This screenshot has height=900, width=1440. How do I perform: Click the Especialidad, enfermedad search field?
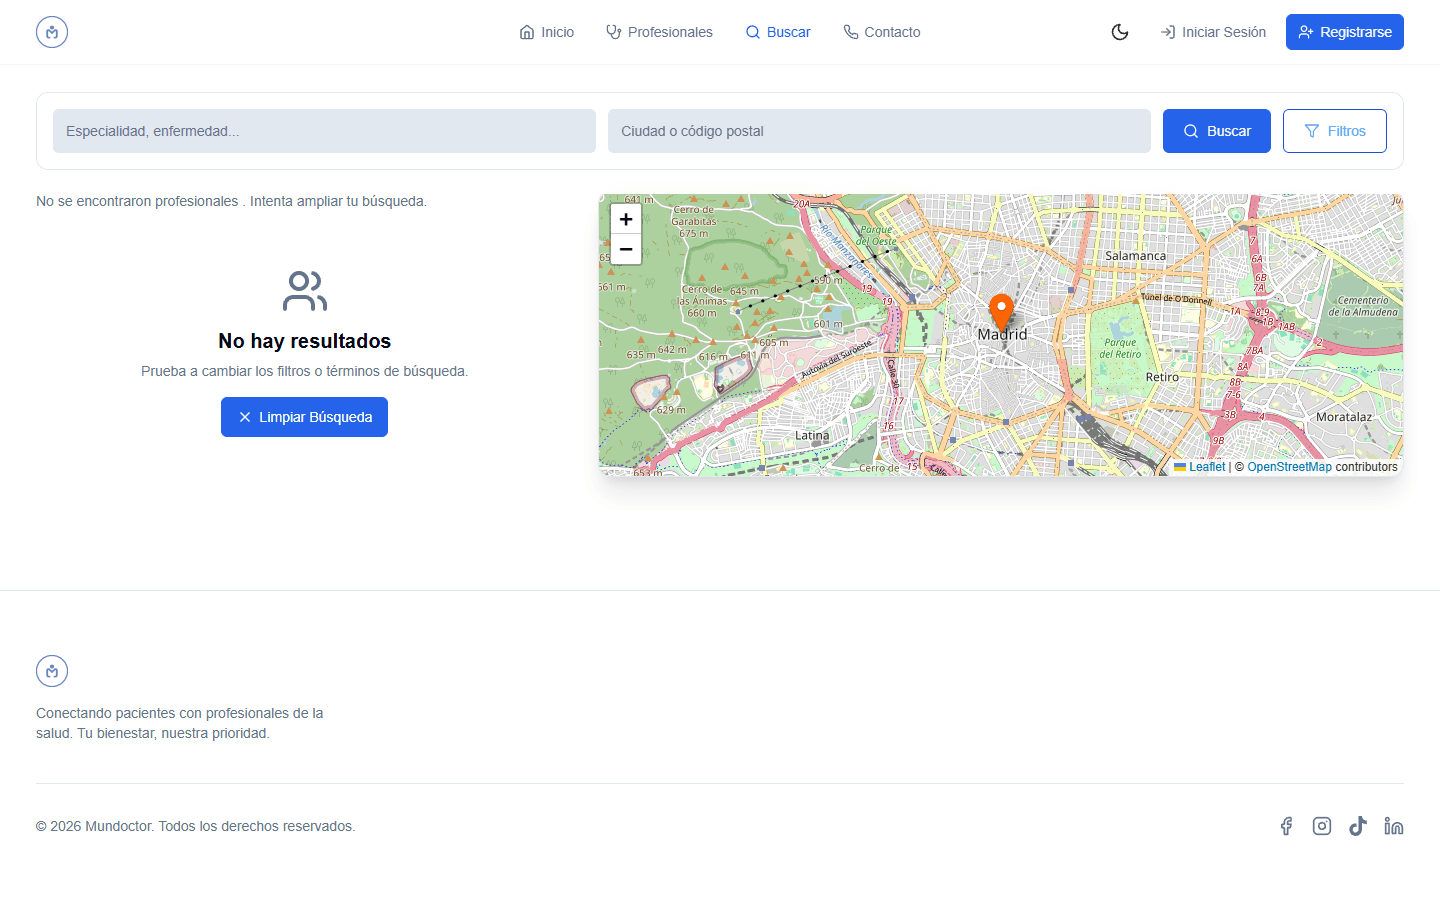324,130
